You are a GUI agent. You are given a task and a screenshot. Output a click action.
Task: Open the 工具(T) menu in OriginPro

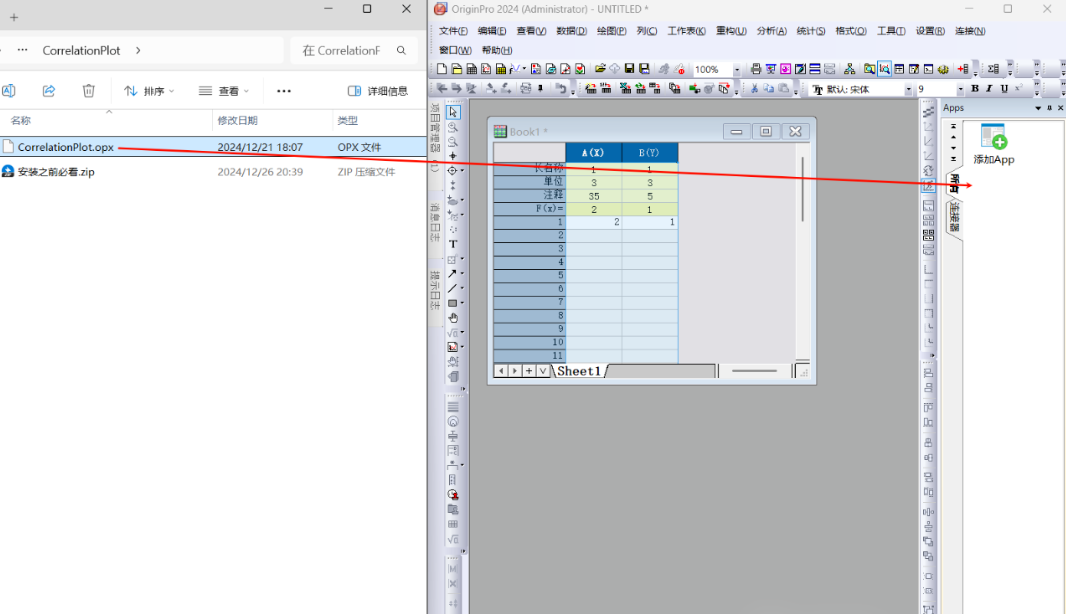(891, 31)
